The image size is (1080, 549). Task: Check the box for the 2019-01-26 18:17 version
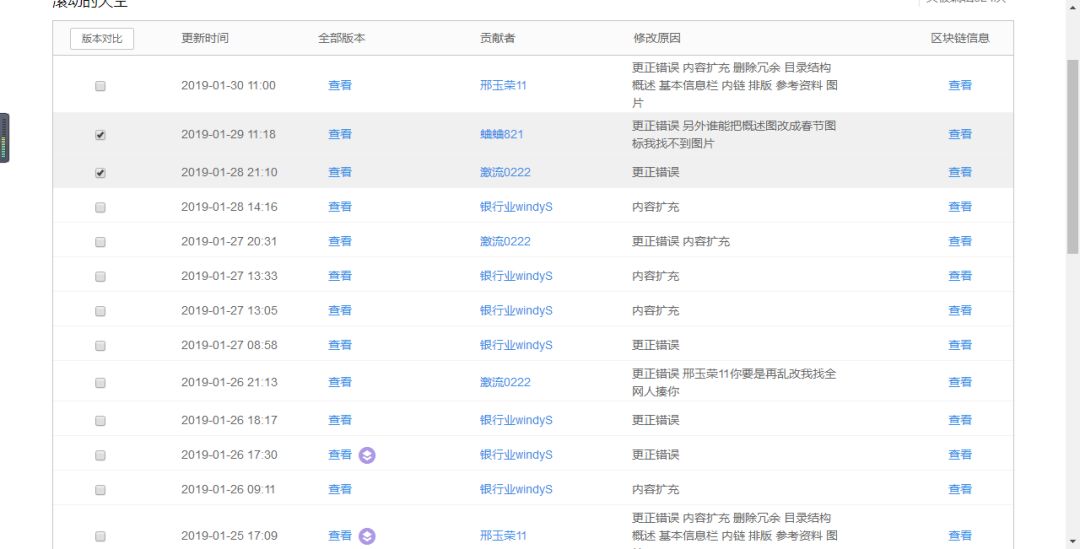[101, 421]
